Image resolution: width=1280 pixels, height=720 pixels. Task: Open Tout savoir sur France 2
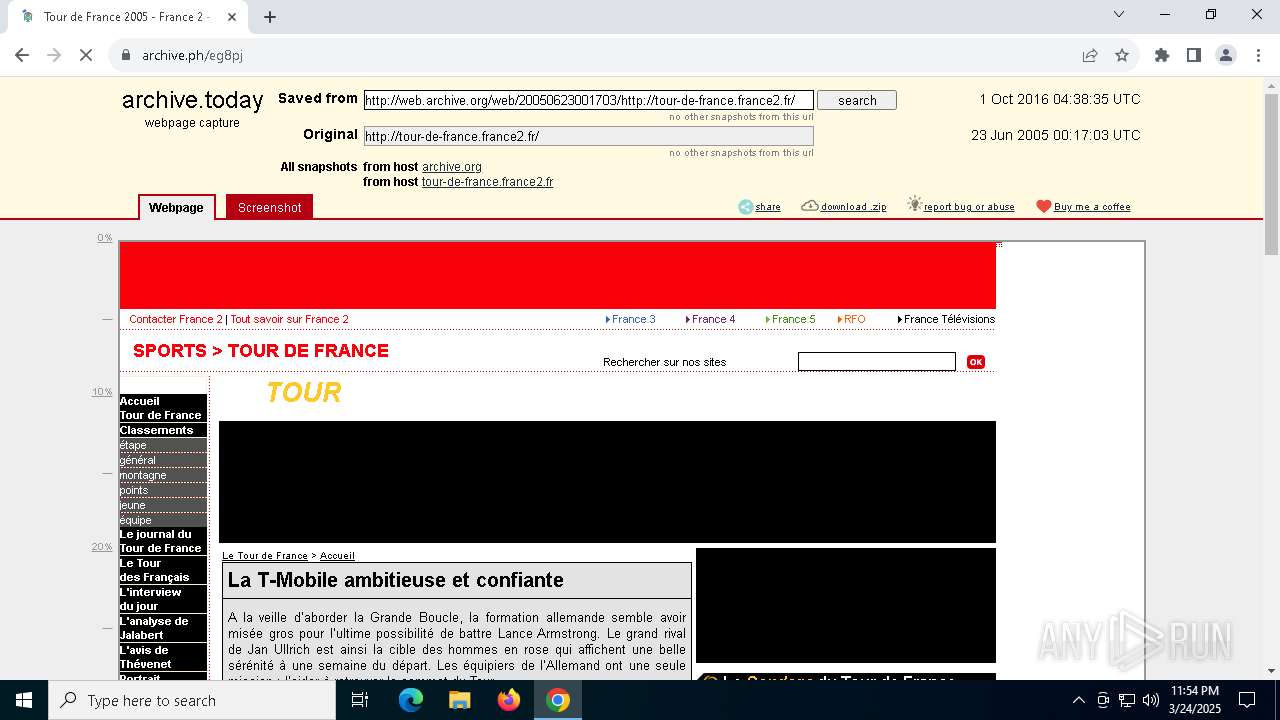pyautogui.click(x=290, y=319)
